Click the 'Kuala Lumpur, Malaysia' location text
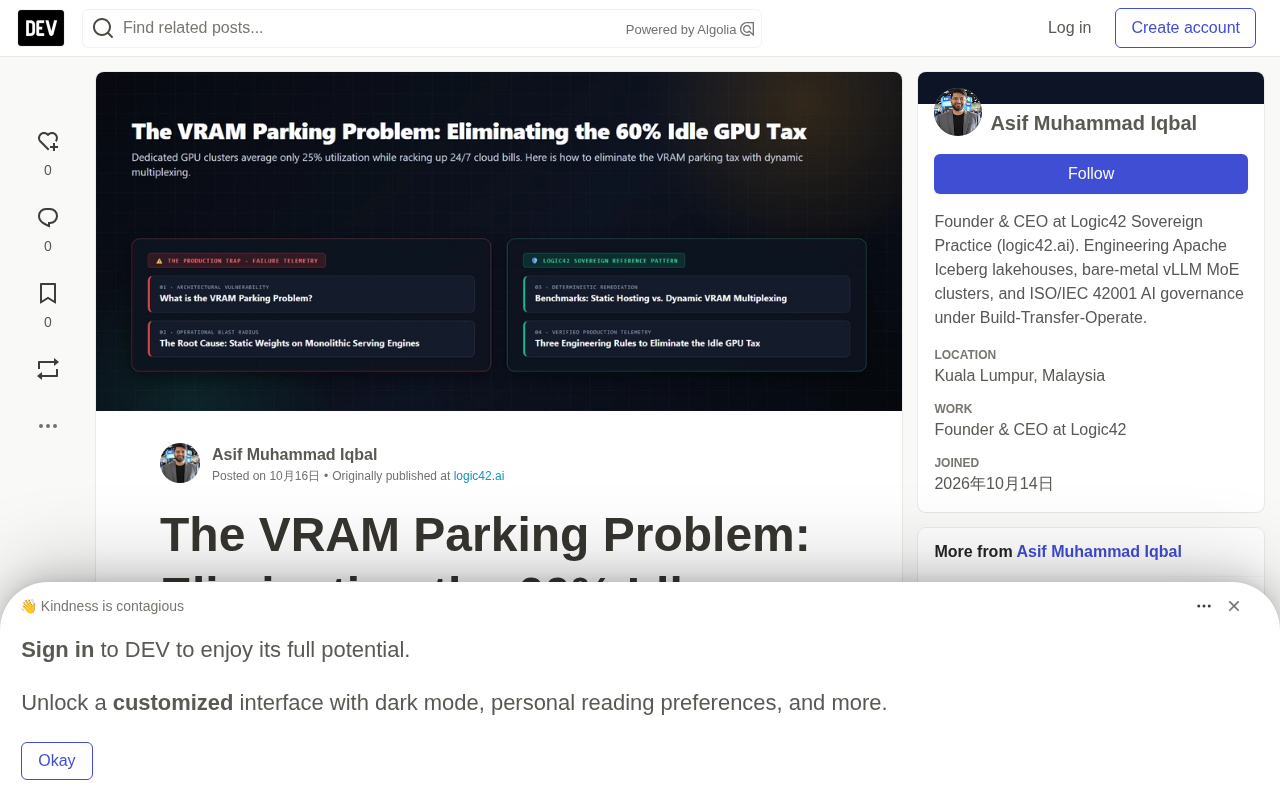This screenshot has height=800, width=1280. click(x=1019, y=376)
